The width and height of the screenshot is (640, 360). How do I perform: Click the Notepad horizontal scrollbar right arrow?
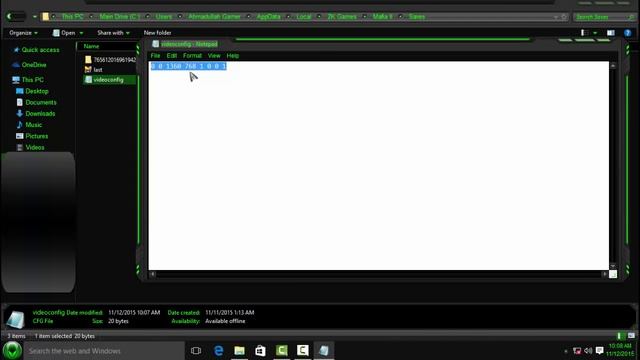pos(604,274)
